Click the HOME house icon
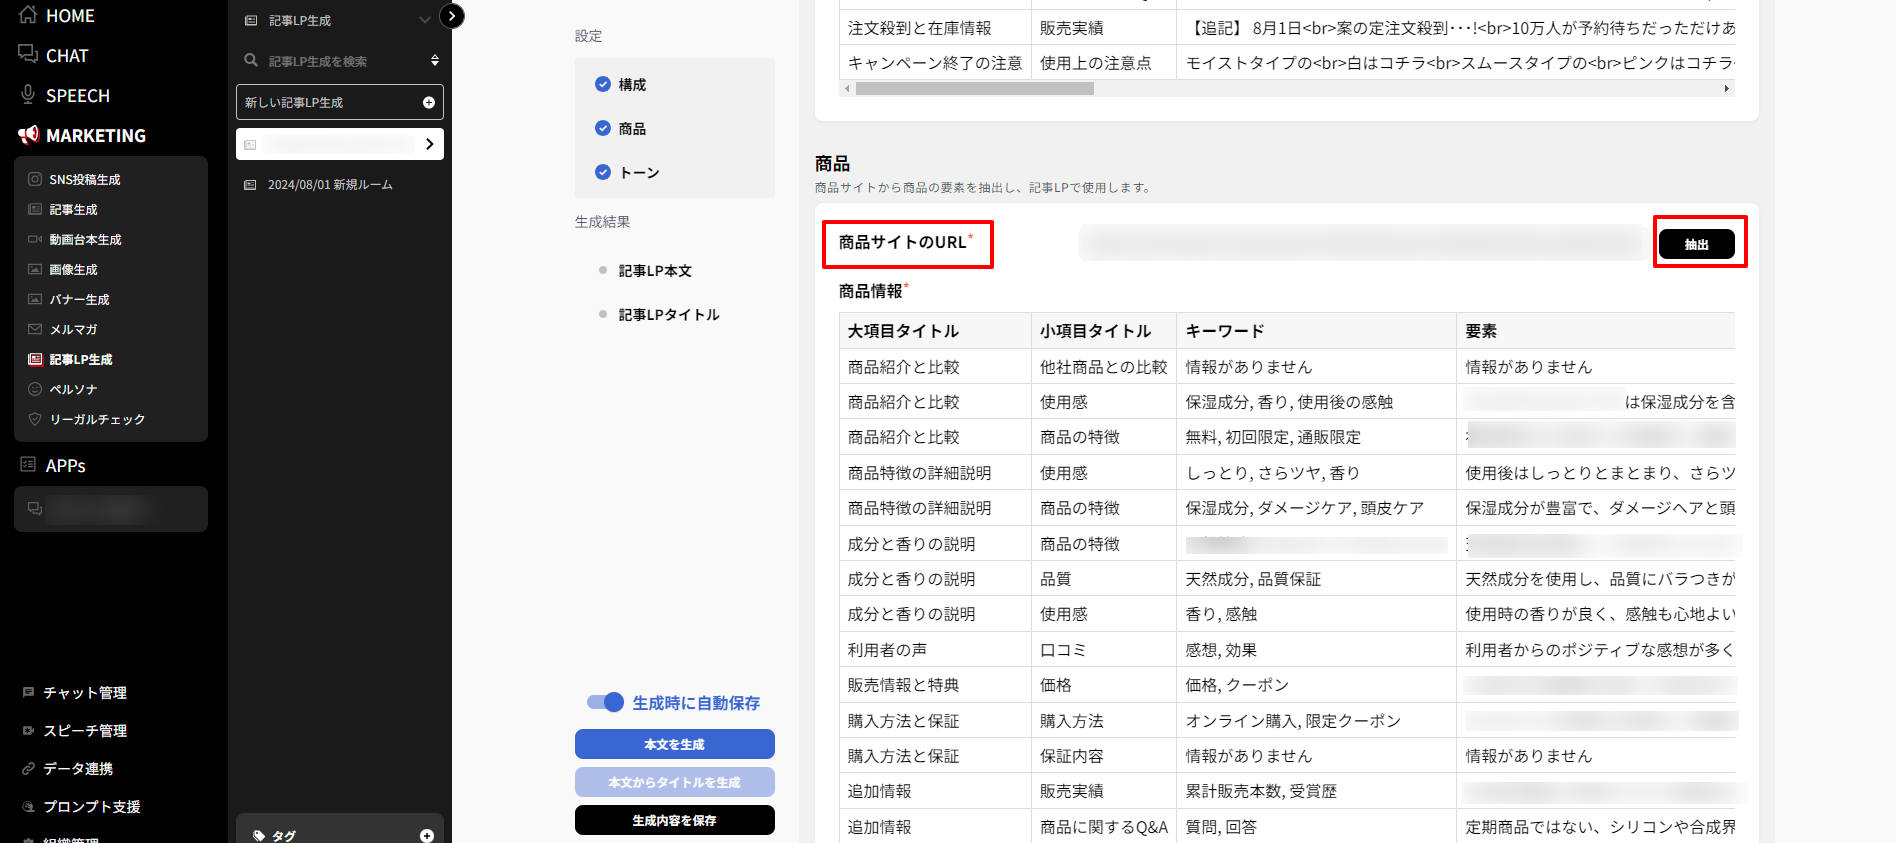Viewport: 1896px width, 843px height. pyautogui.click(x=28, y=15)
